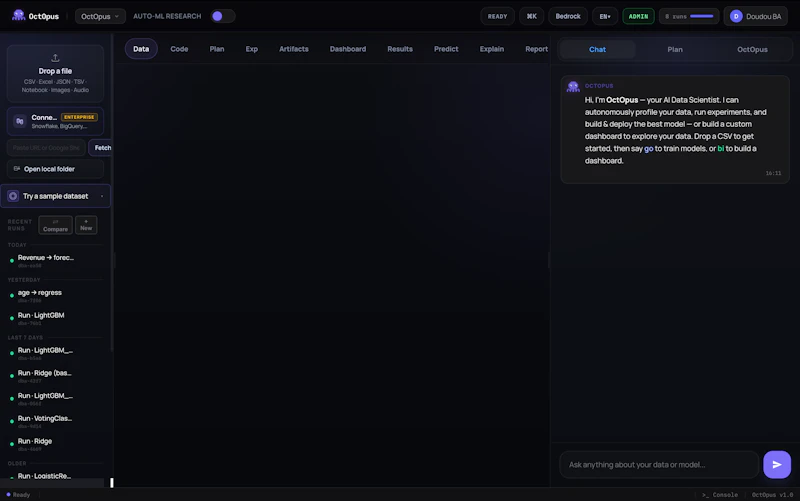Viewport: 800px width, 501px height.
Task: Open the Run · Ridge run above Older
Action: pos(55,444)
